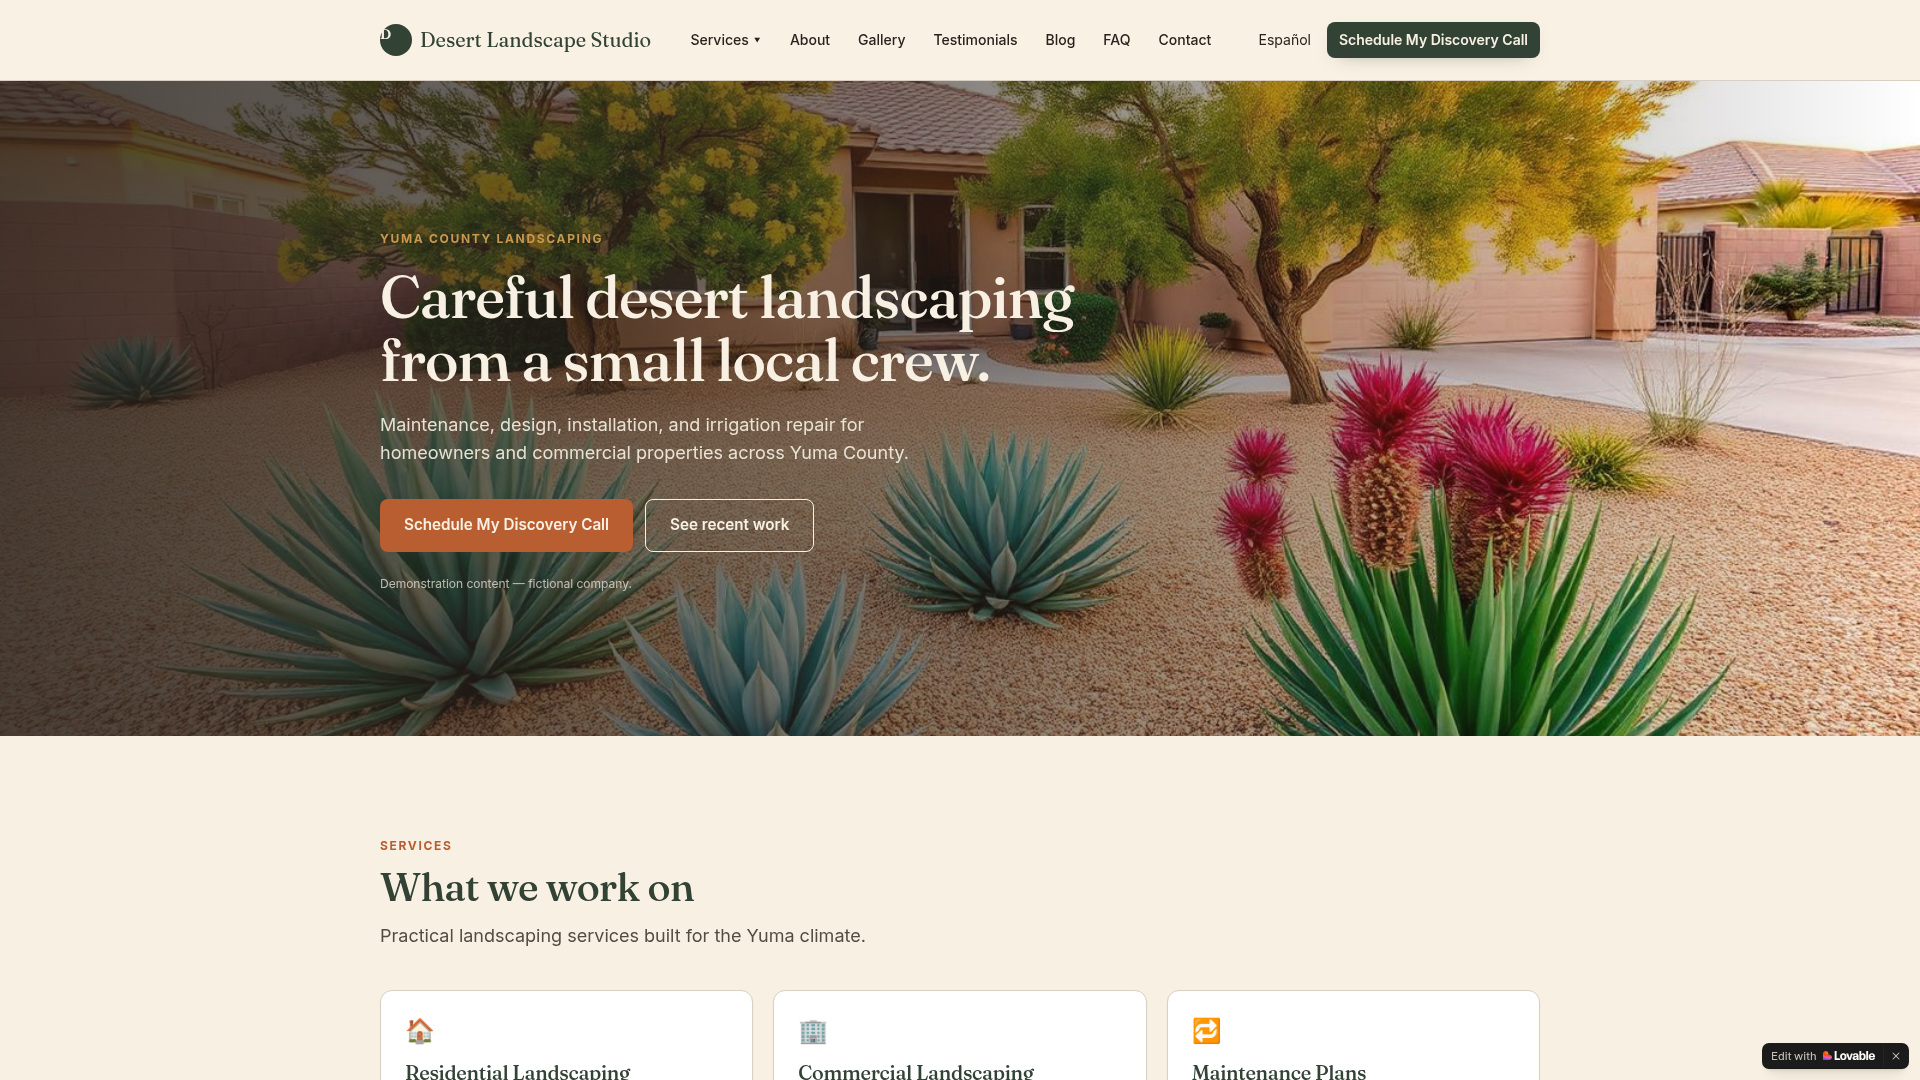Click the demonstration content disclaimer text
Image resolution: width=1920 pixels, height=1080 pixels.
tap(506, 584)
